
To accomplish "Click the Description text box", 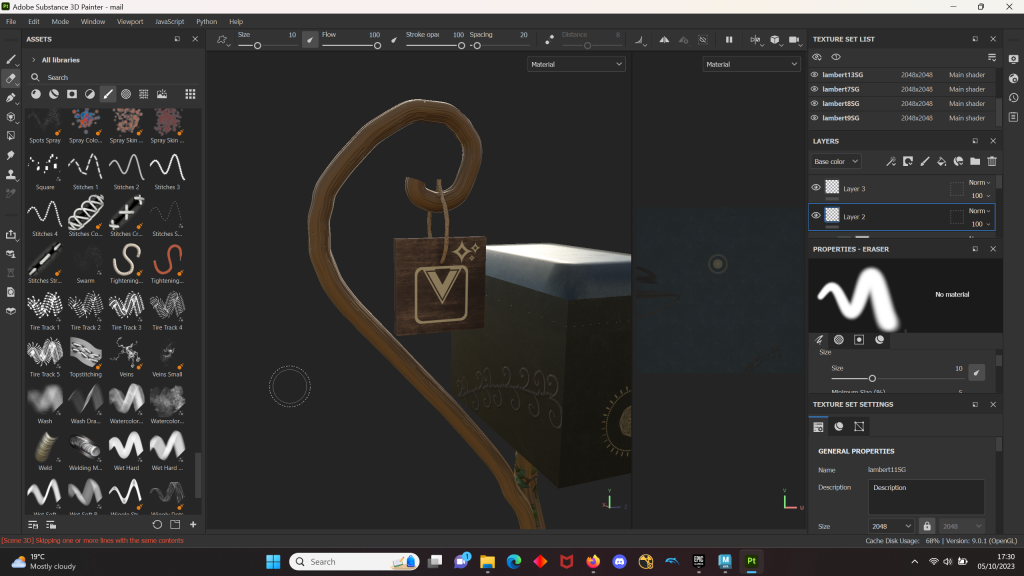I will [x=926, y=497].
